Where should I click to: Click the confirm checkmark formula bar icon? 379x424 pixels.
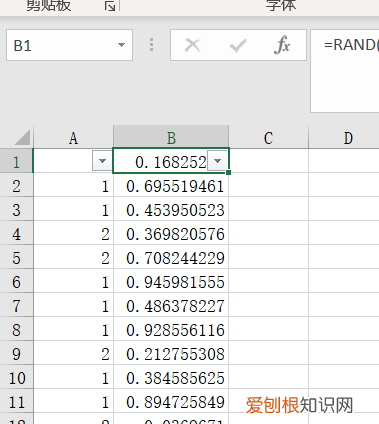238,45
